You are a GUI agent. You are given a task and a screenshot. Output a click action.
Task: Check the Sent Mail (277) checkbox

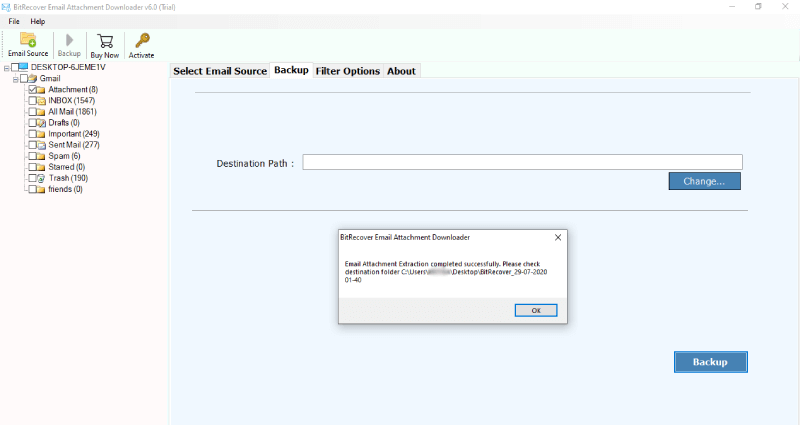tap(32, 145)
